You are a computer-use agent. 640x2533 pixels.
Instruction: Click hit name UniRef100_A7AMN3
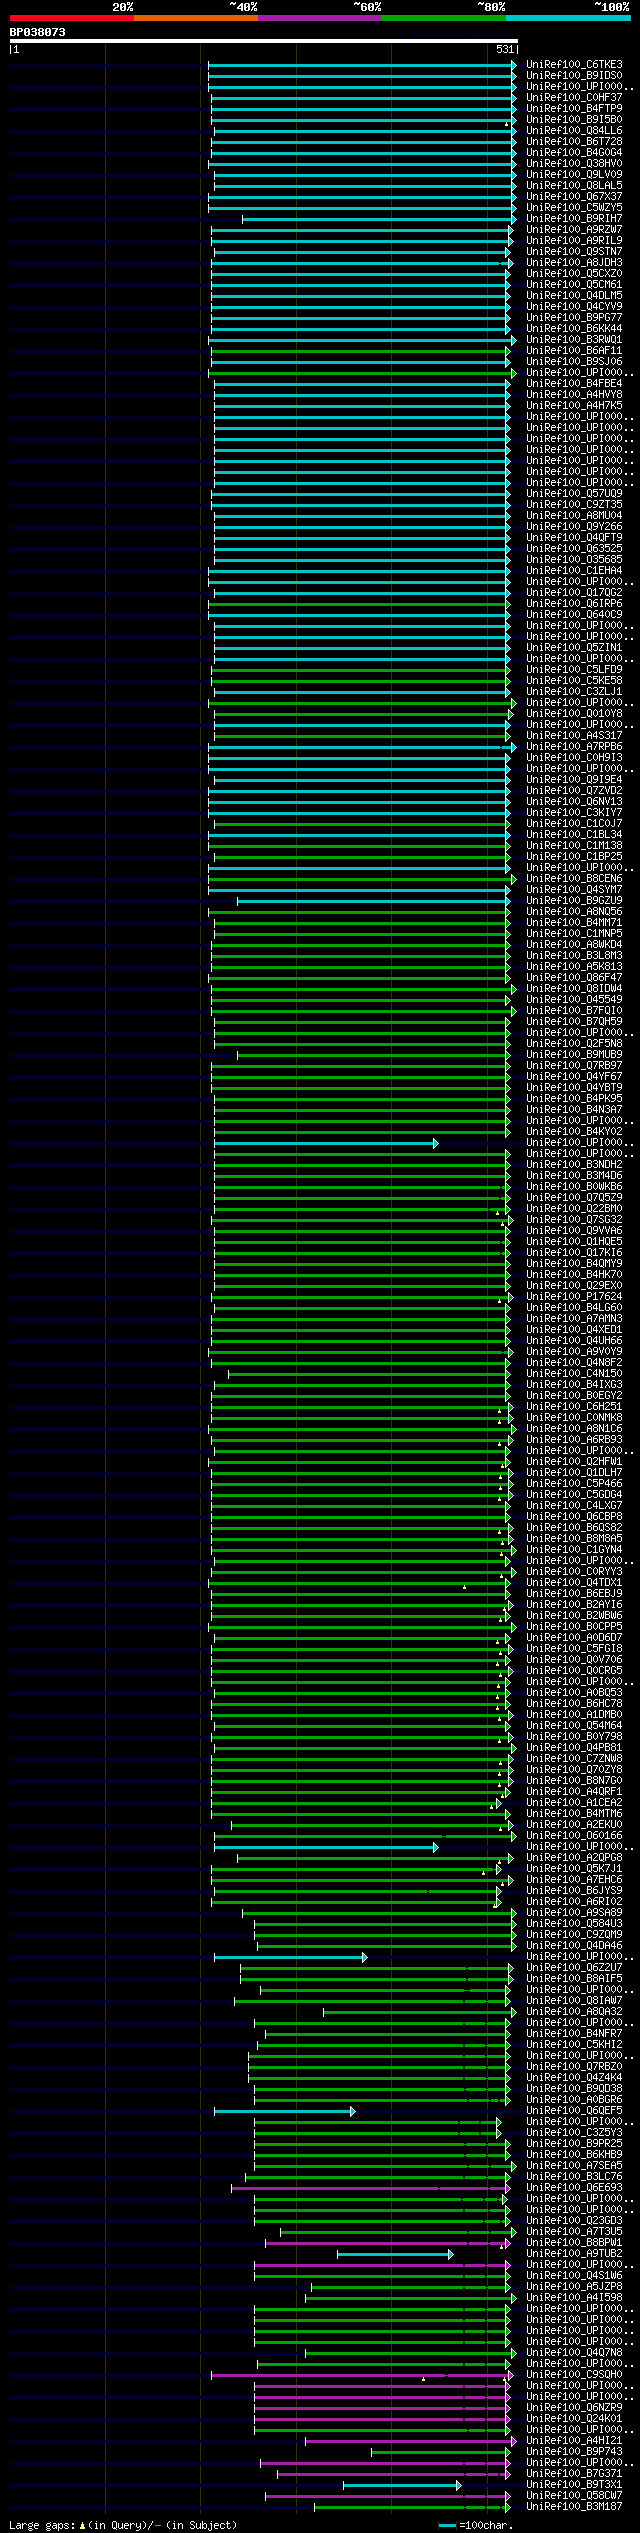click(574, 1319)
